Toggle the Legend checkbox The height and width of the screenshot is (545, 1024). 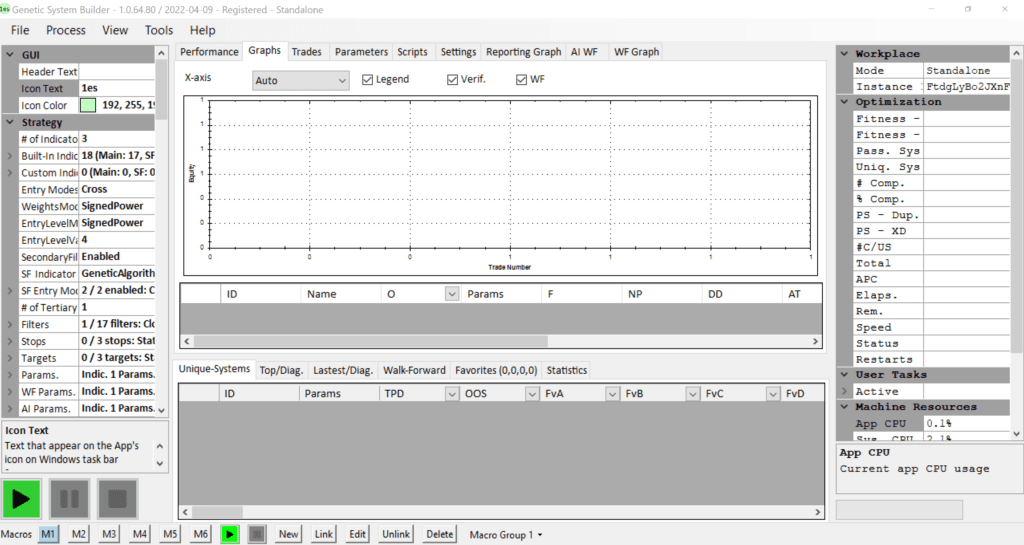pyautogui.click(x=367, y=80)
